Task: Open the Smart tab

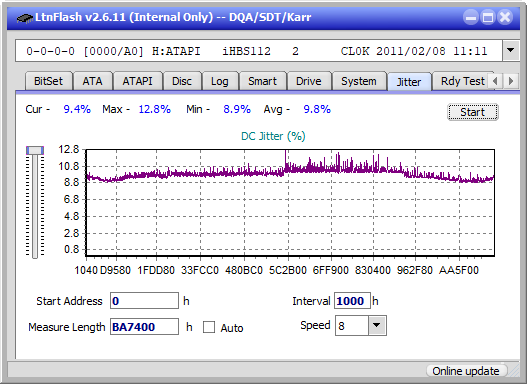Action: [262, 81]
